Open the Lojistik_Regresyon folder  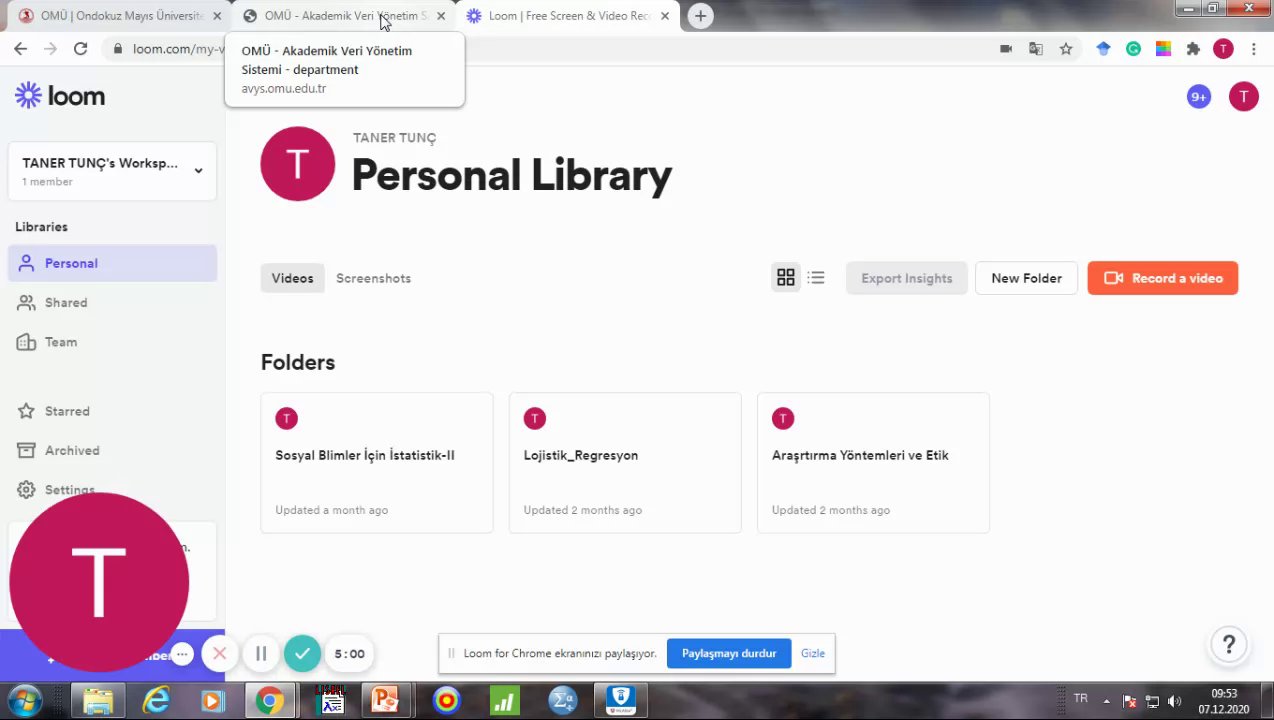(x=625, y=462)
